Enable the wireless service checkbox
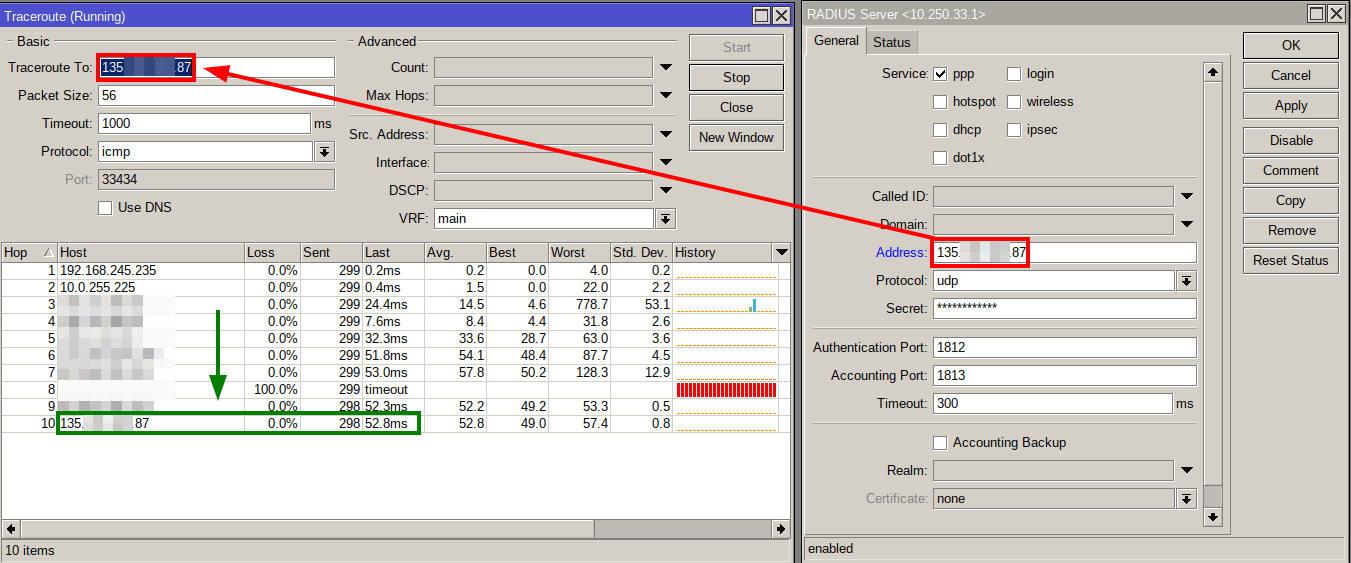Screen dimensions: 1351x563 (x=1014, y=102)
